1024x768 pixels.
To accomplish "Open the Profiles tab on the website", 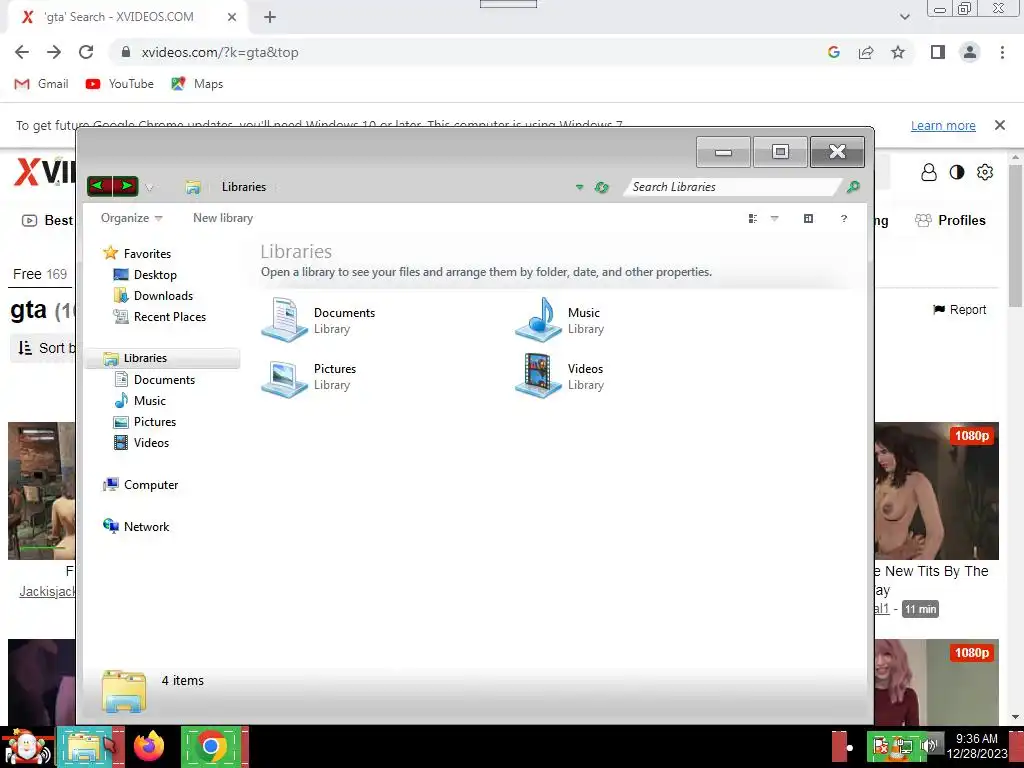I will tap(950, 221).
